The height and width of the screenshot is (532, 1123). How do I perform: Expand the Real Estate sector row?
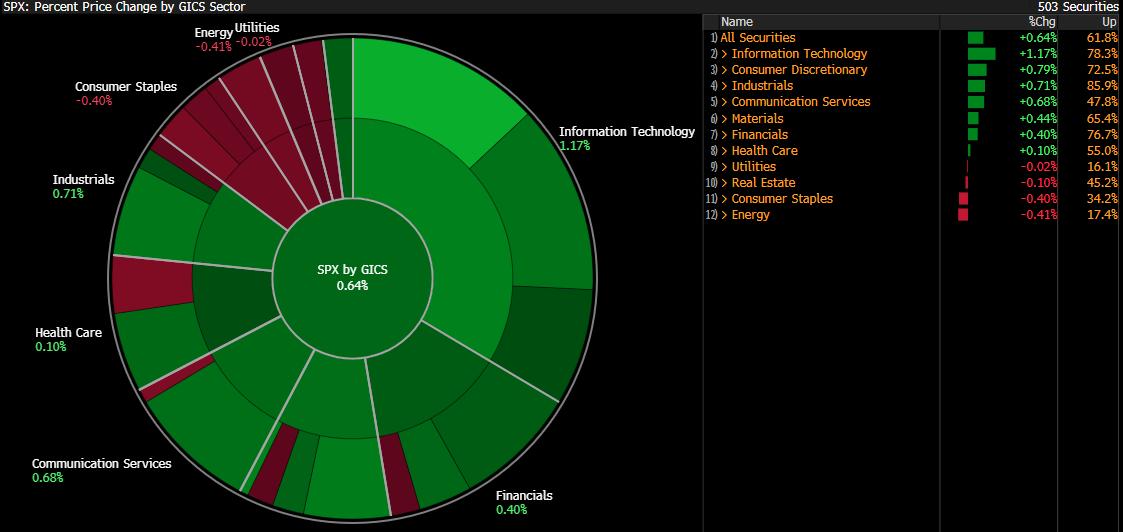coord(724,183)
